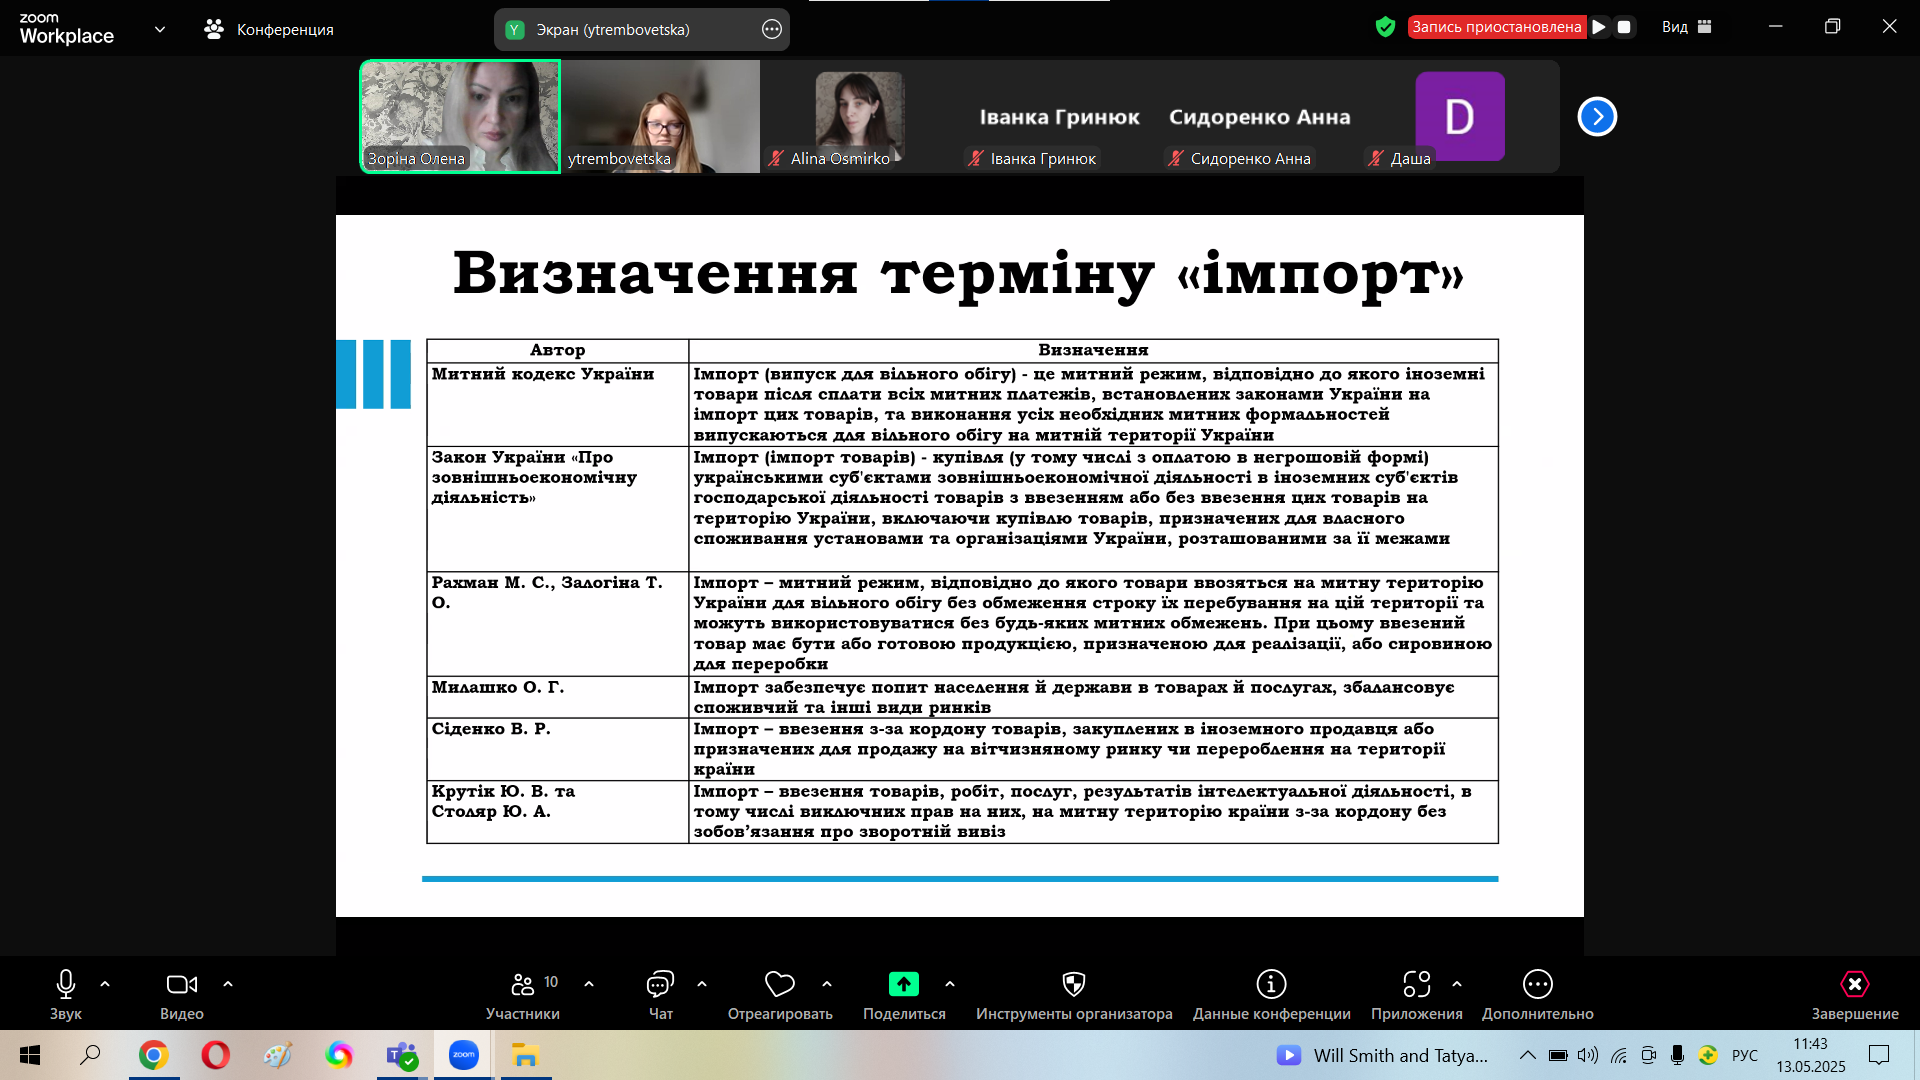
Task: Open the Конференция tab
Action: (x=269, y=29)
